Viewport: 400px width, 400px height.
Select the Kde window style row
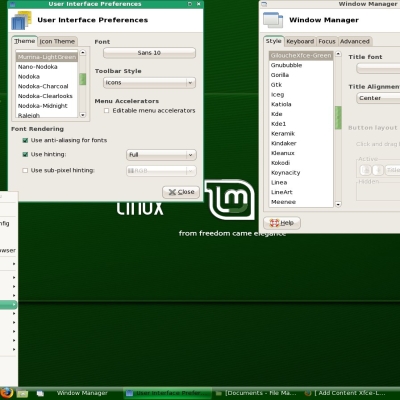pos(301,114)
